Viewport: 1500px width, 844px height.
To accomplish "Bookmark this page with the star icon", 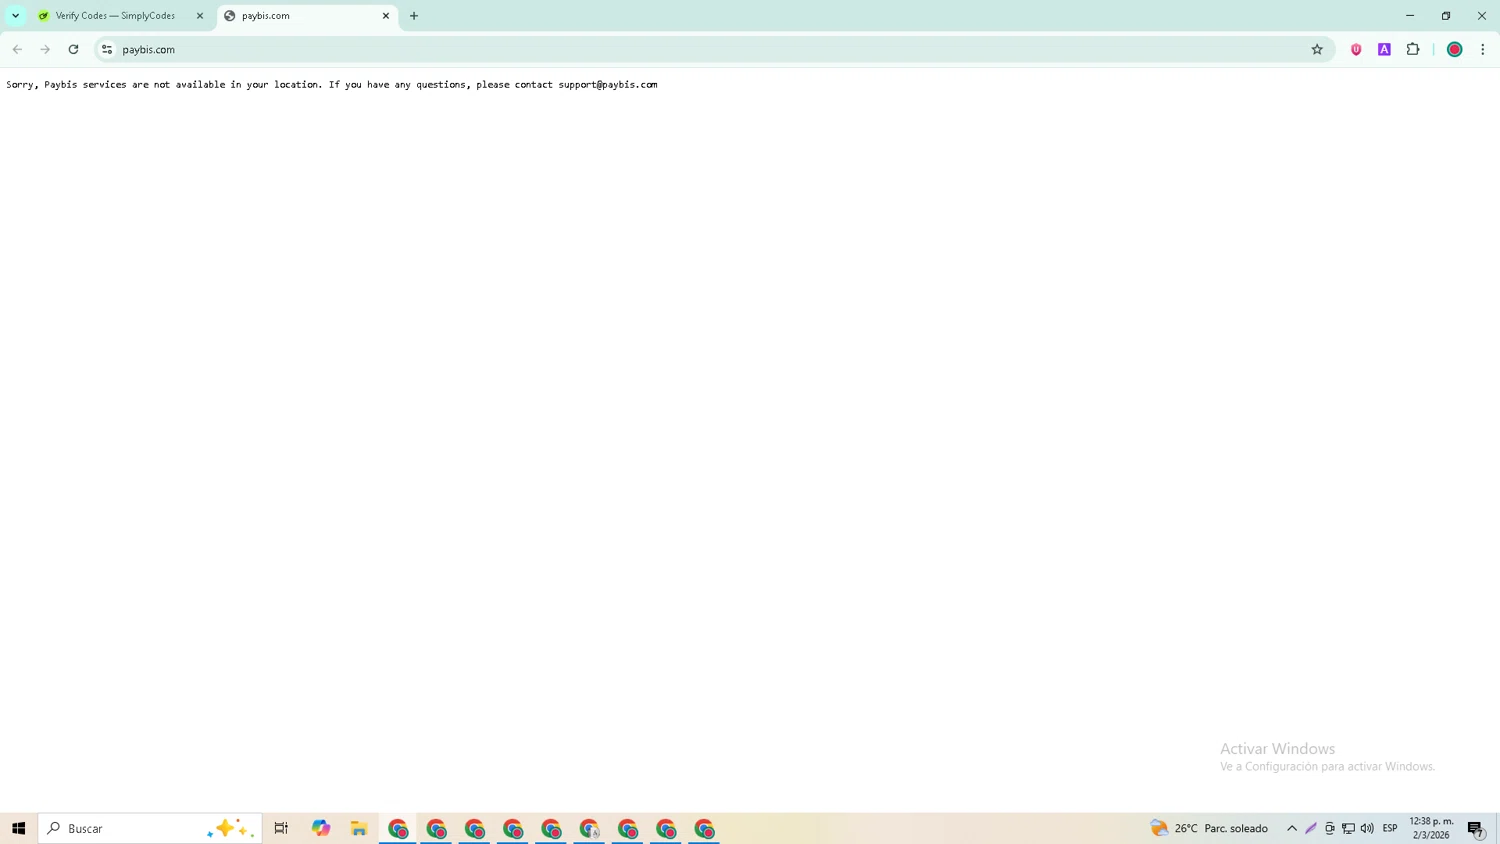I will point(1317,49).
